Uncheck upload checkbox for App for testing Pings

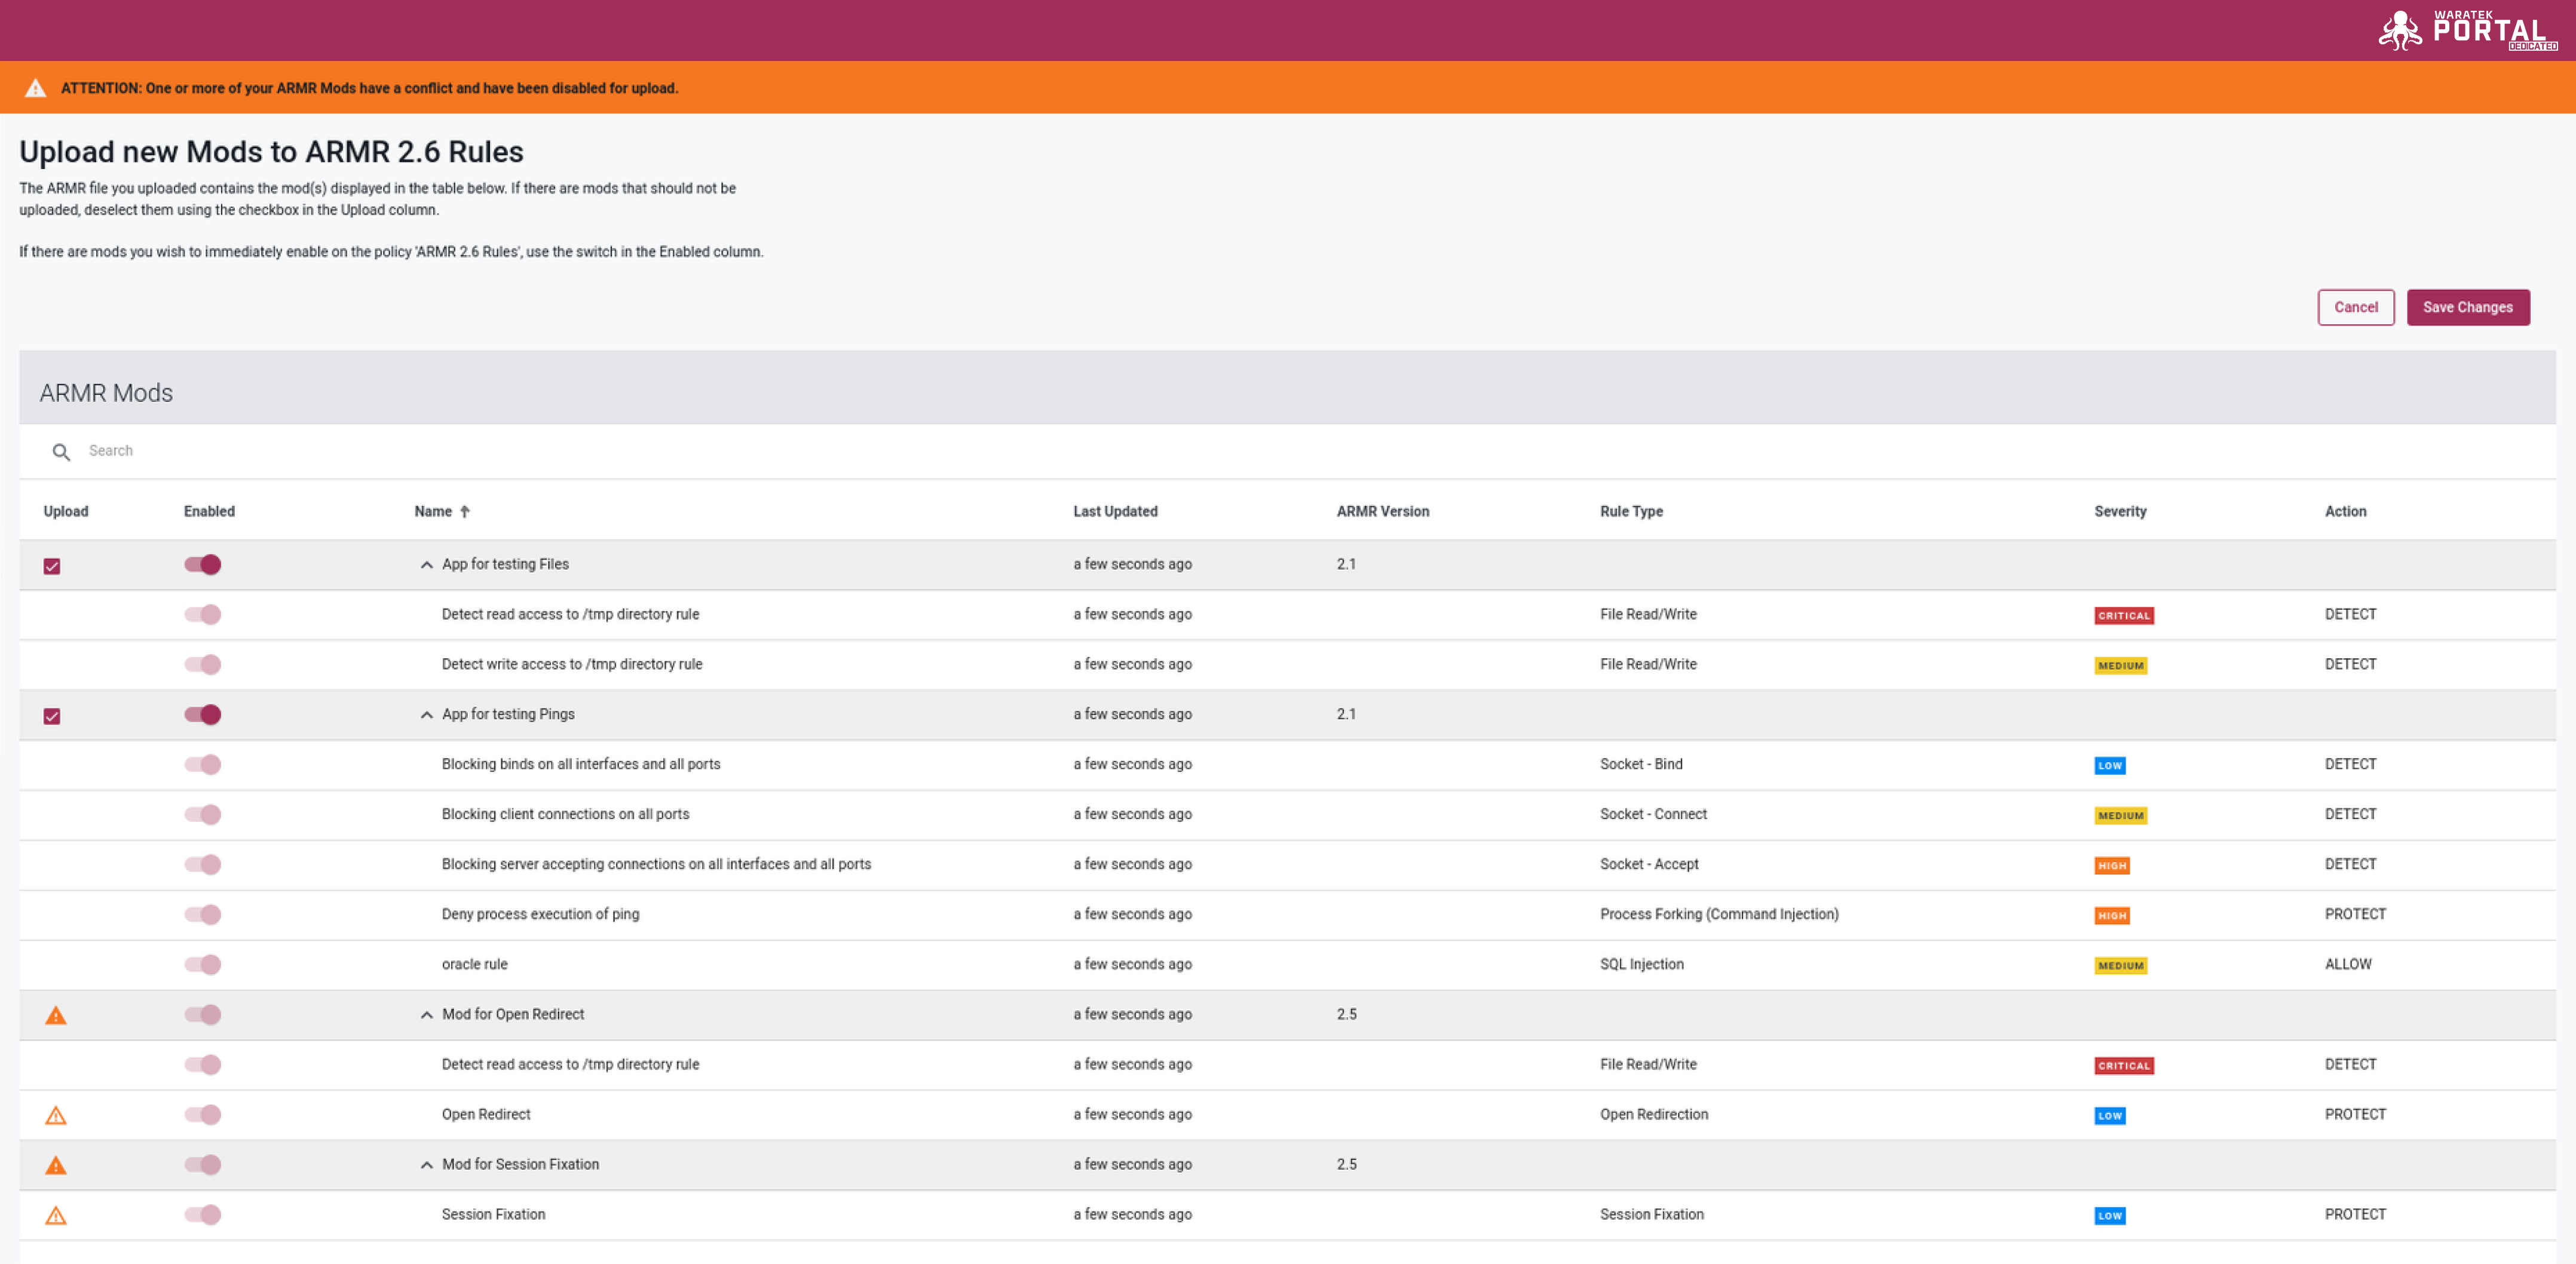point(52,716)
